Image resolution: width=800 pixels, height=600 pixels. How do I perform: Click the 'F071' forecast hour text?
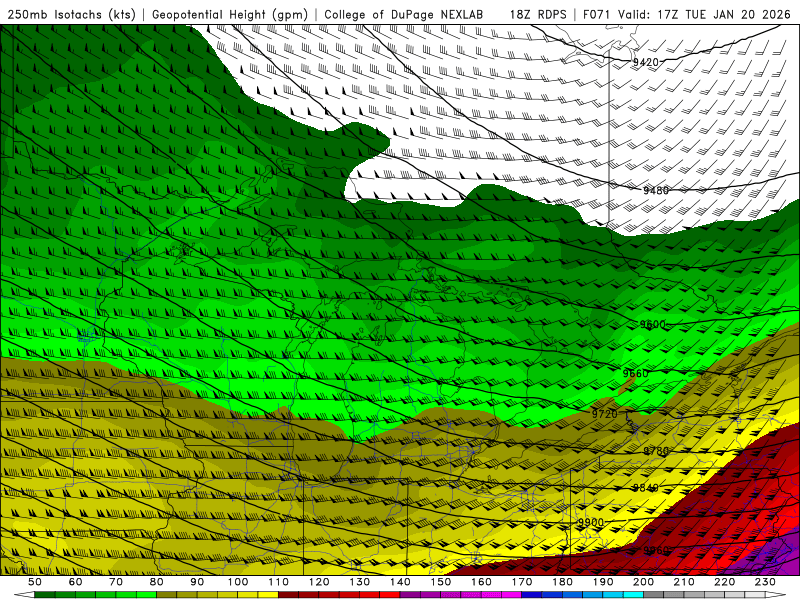coord(597,14)
